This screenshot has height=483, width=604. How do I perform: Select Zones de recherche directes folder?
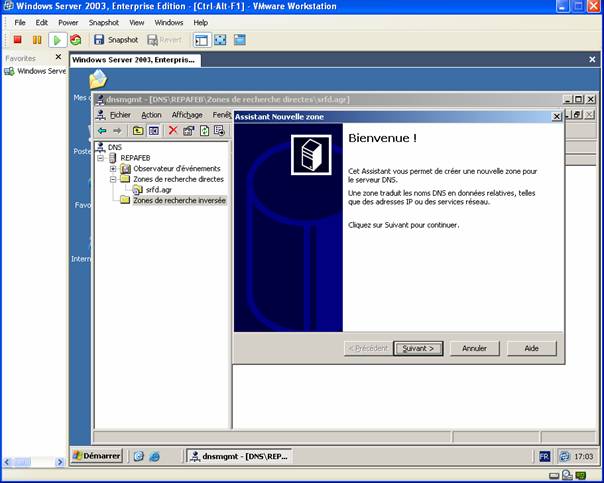178,179
